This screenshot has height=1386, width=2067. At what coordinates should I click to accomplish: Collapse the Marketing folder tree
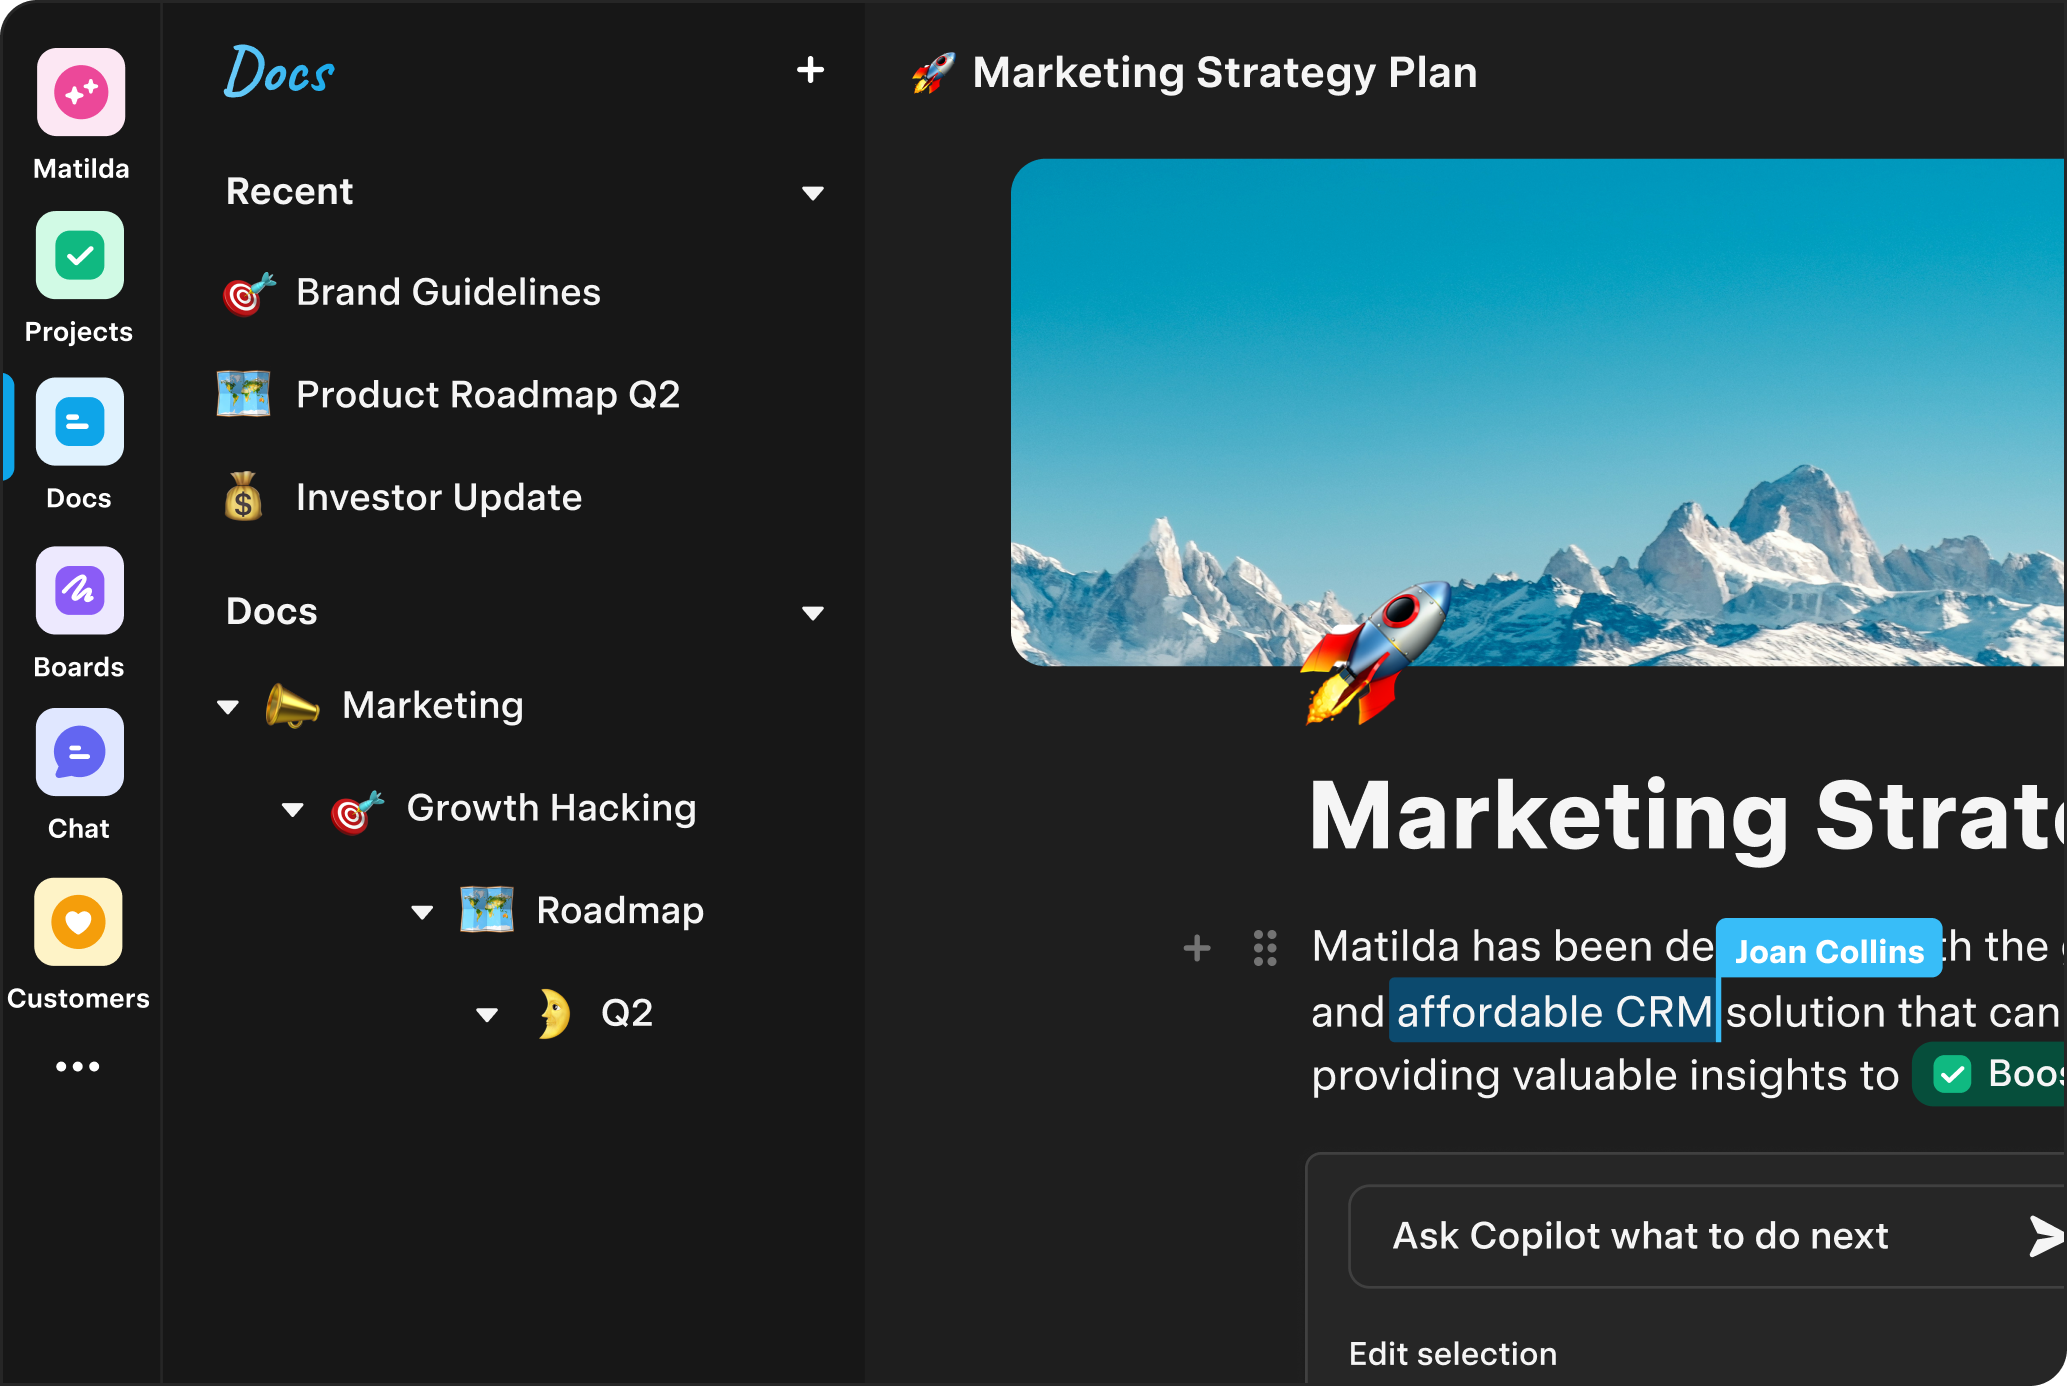pos(228,708)
